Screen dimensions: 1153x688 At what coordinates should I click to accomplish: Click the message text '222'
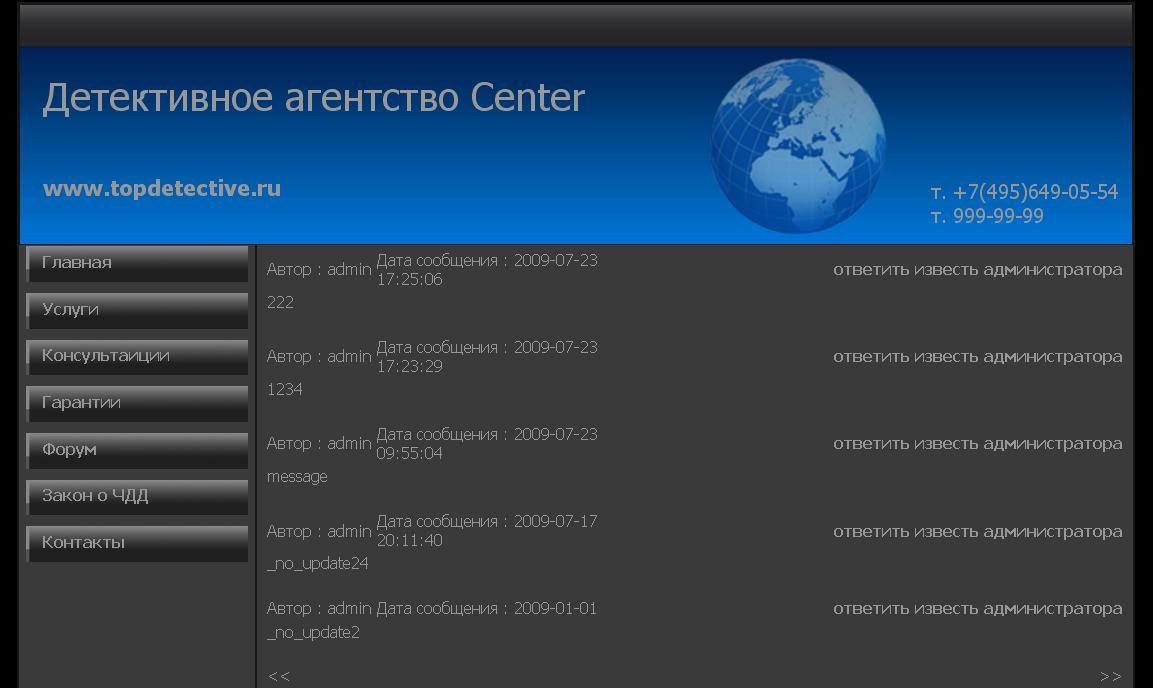coord(280,302)
